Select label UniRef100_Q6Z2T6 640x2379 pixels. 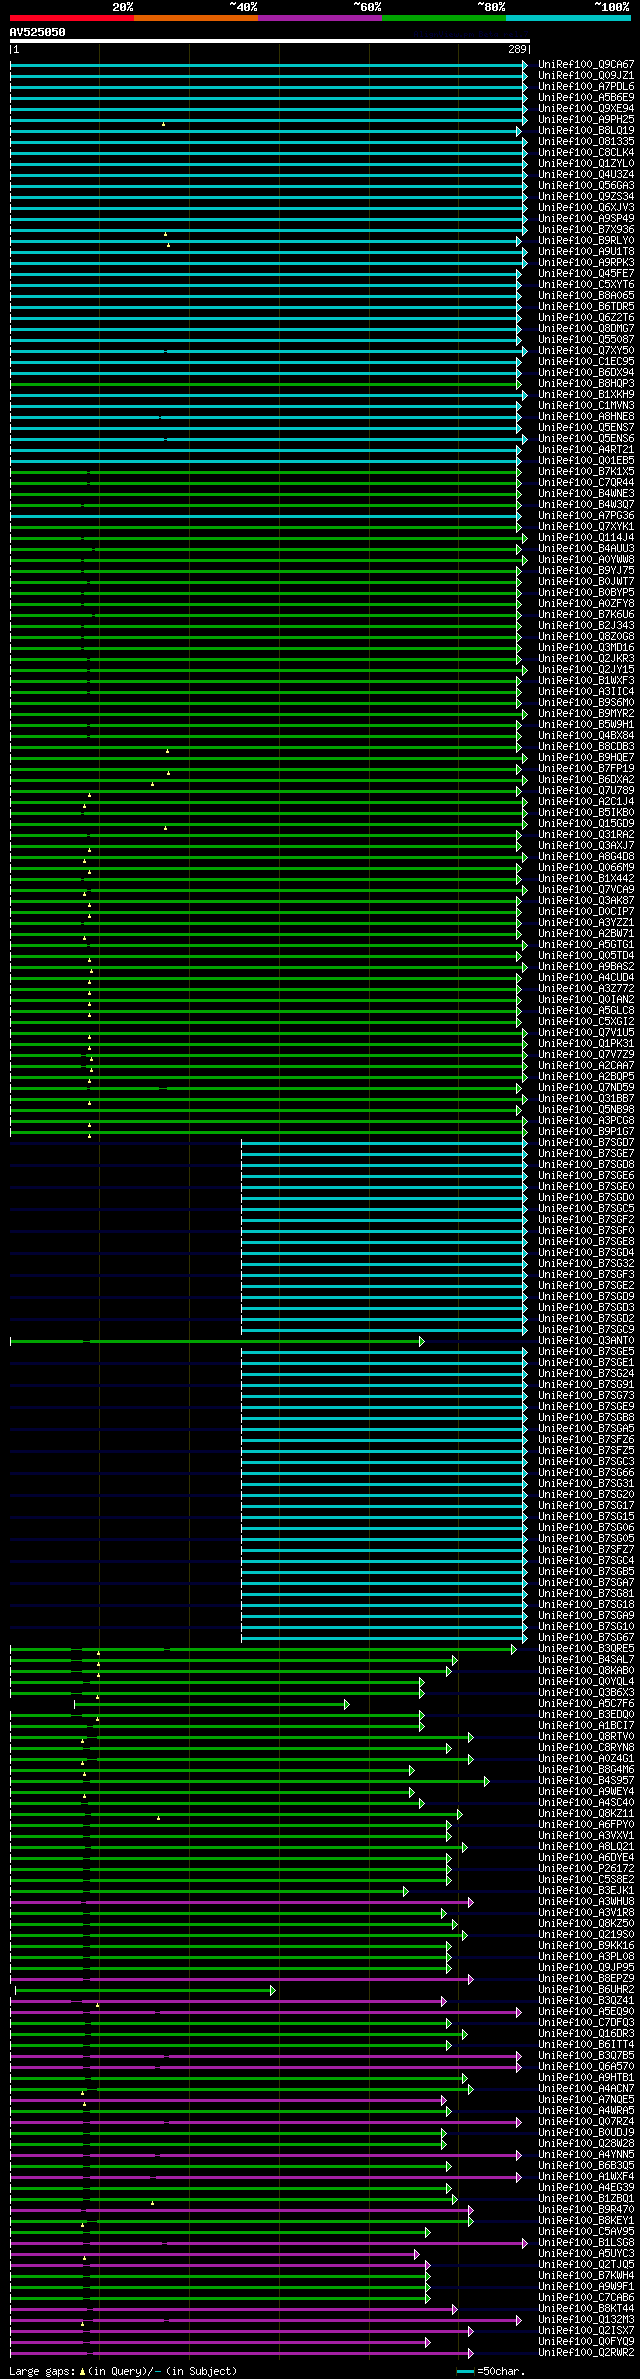586,318
